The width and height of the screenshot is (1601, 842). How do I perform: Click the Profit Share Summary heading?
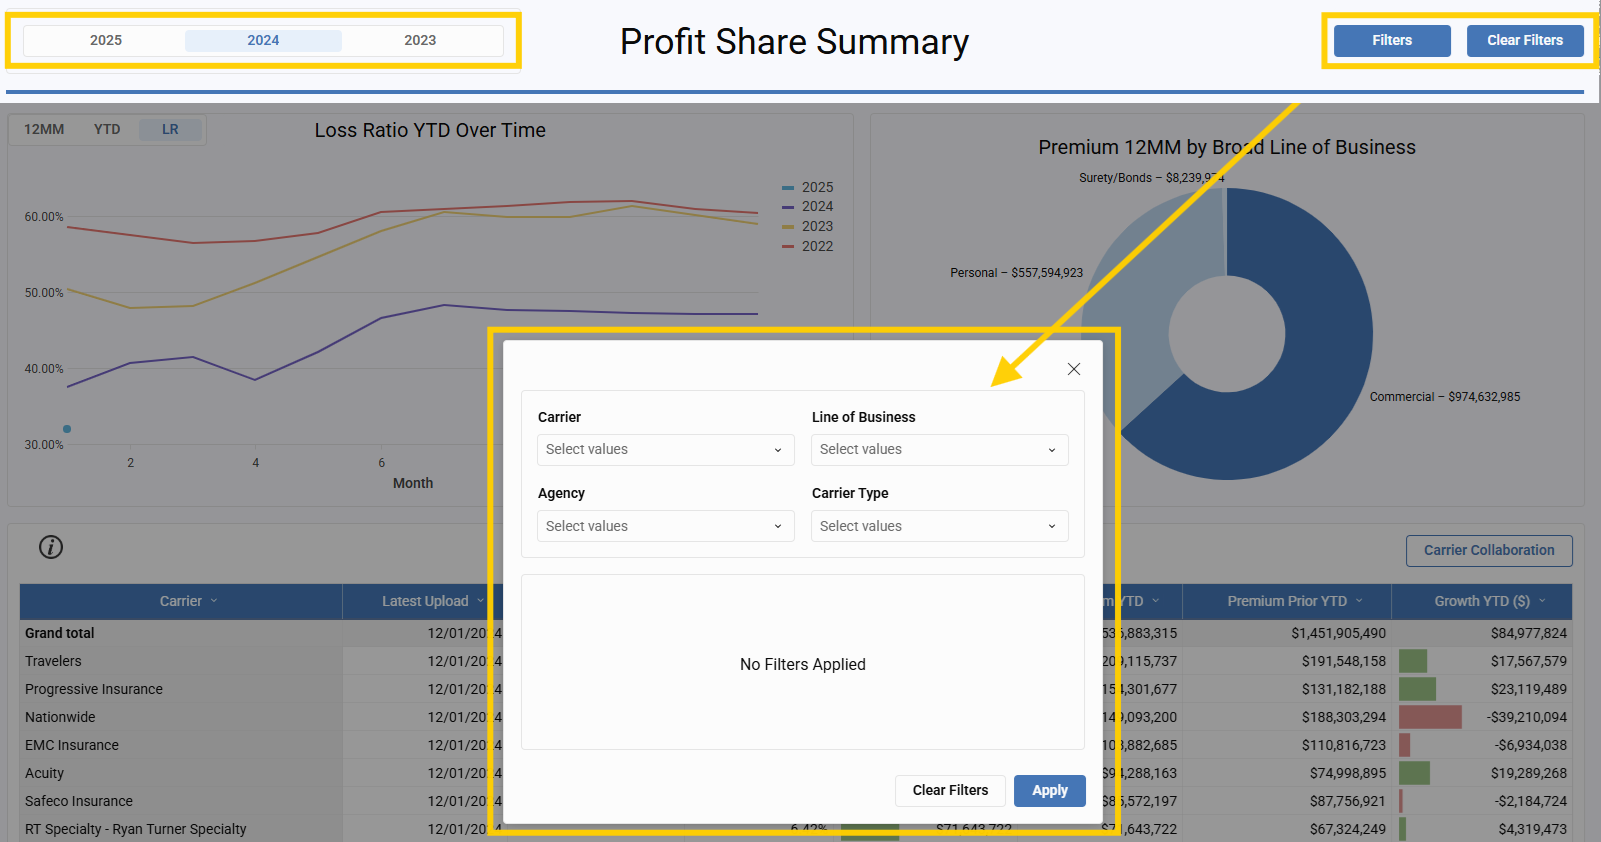[x=794, y=42]
